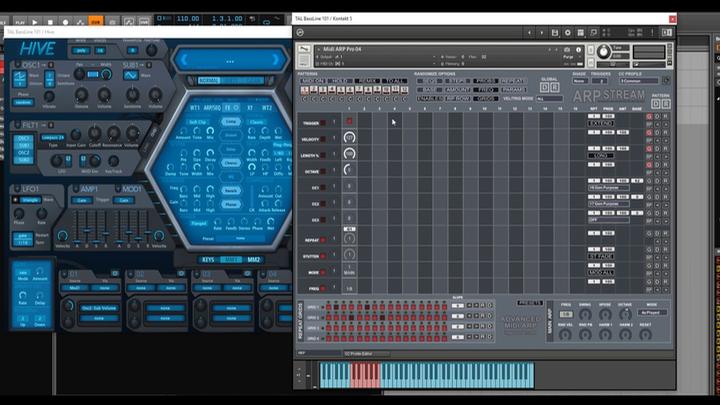This screenshot has height=405, width=720.
Task: Click the Kontakt rack view icon
Action: tap(580, 33)
